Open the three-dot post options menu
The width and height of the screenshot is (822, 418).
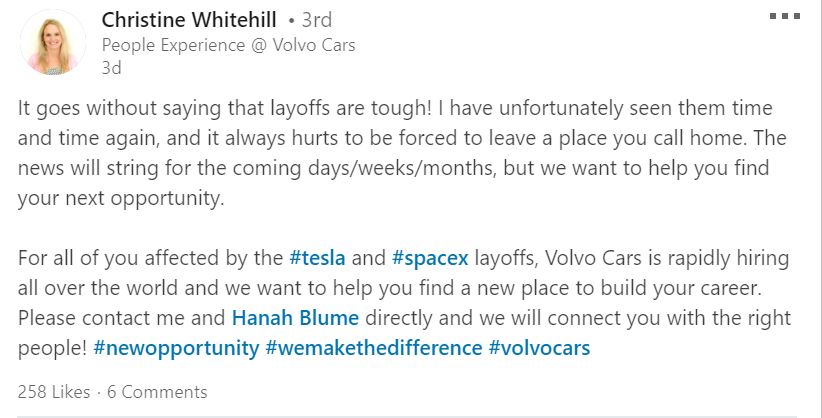point(785,16)
